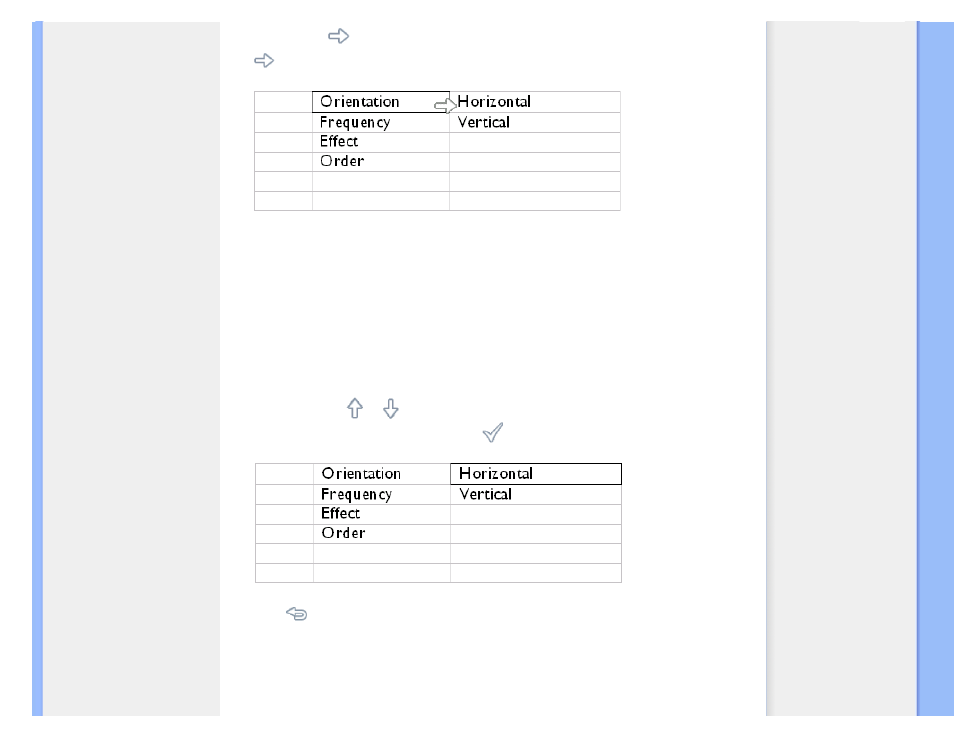Click the up arrow icon
The image size is (954, 738).
(355, 408)
